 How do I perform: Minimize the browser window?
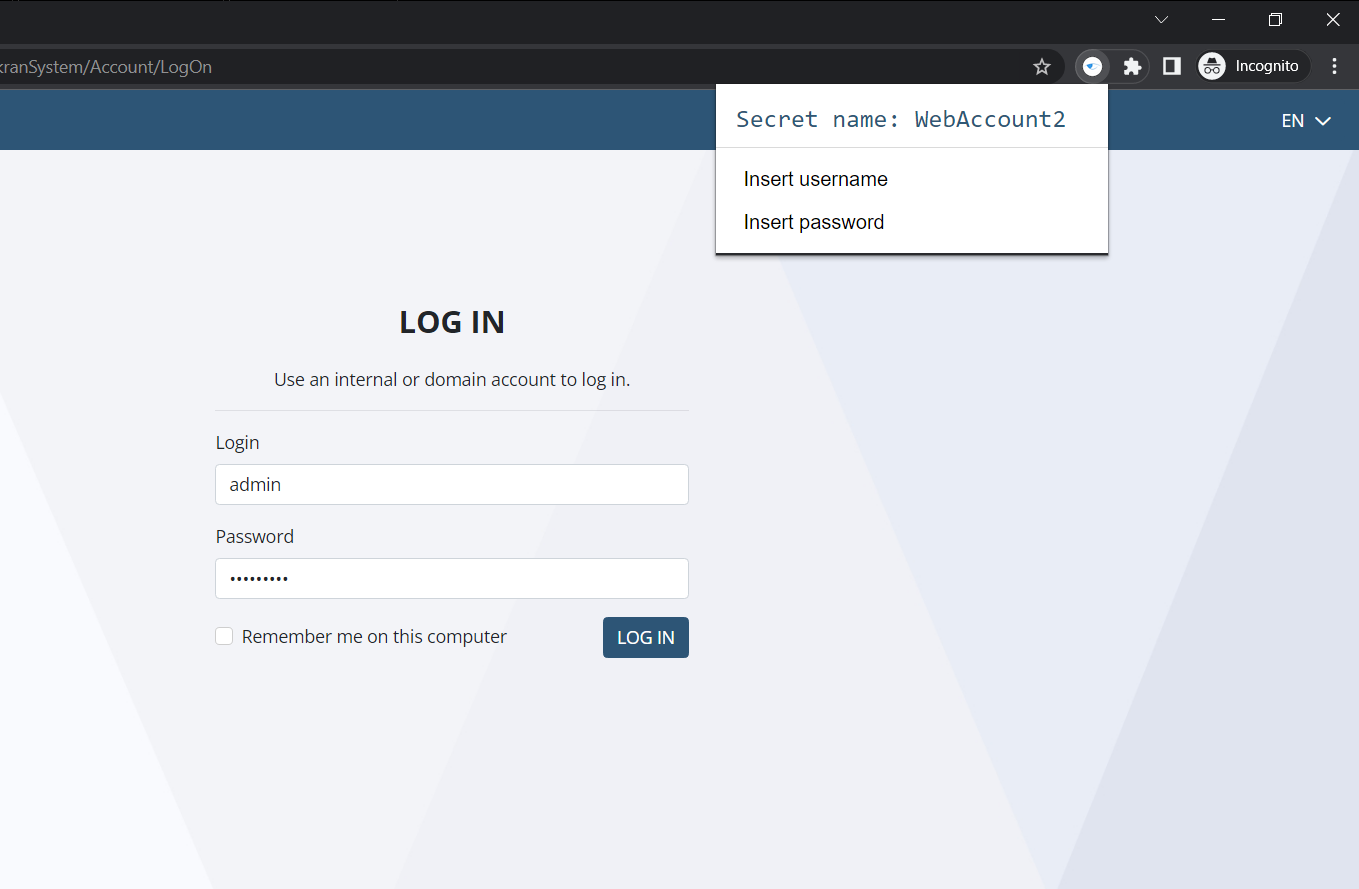point(1218,20)
